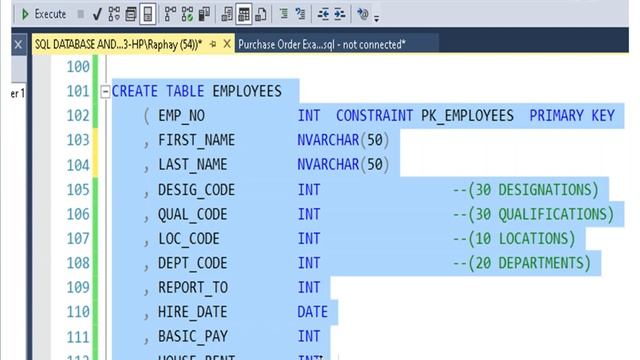Toggle Include Actual Execution Plan
Screen dimensions: 640x360
pyautogui.click(x=170, y=14)
